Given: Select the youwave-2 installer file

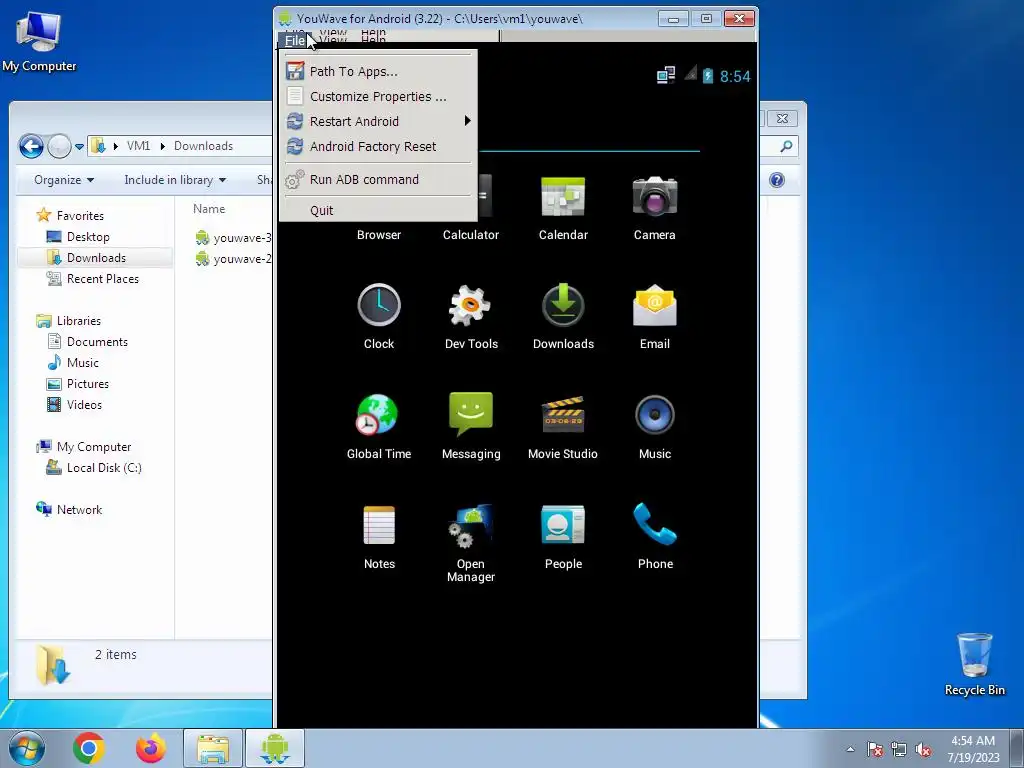Looking at the screenshot, I should (233, 259).
